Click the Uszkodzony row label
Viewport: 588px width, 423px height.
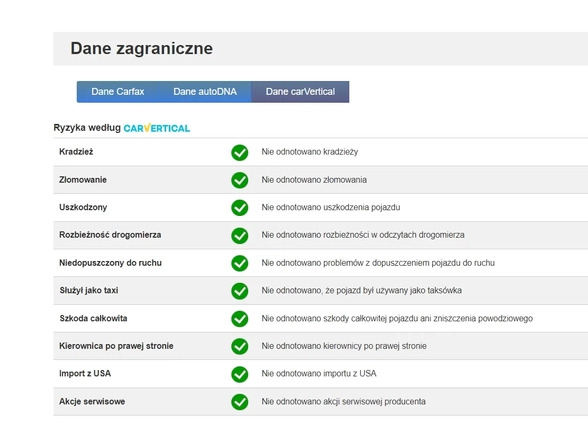(83, 207)
